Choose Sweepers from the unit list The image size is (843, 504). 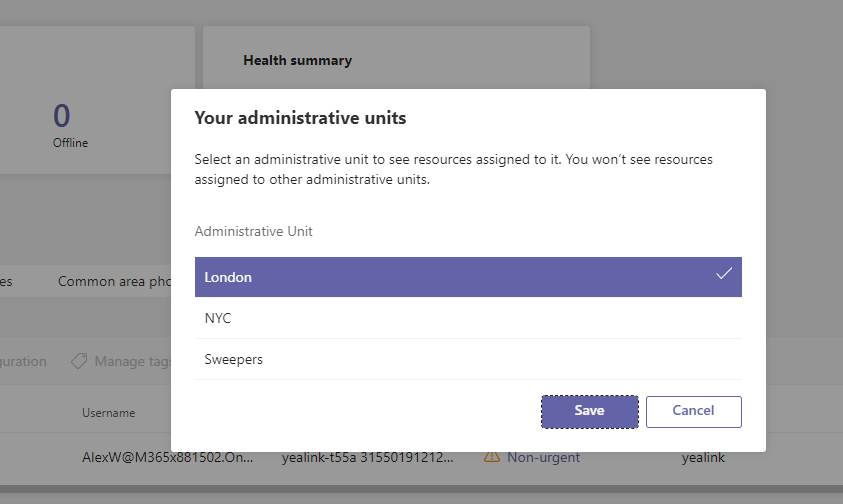(x=468, y=359)
